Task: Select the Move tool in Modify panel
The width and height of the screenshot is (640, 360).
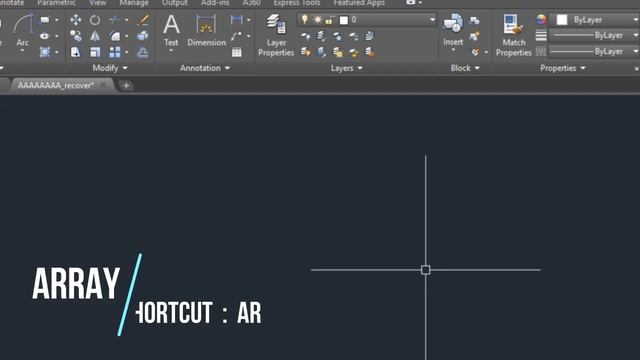Action: click(x=76, y=20)
